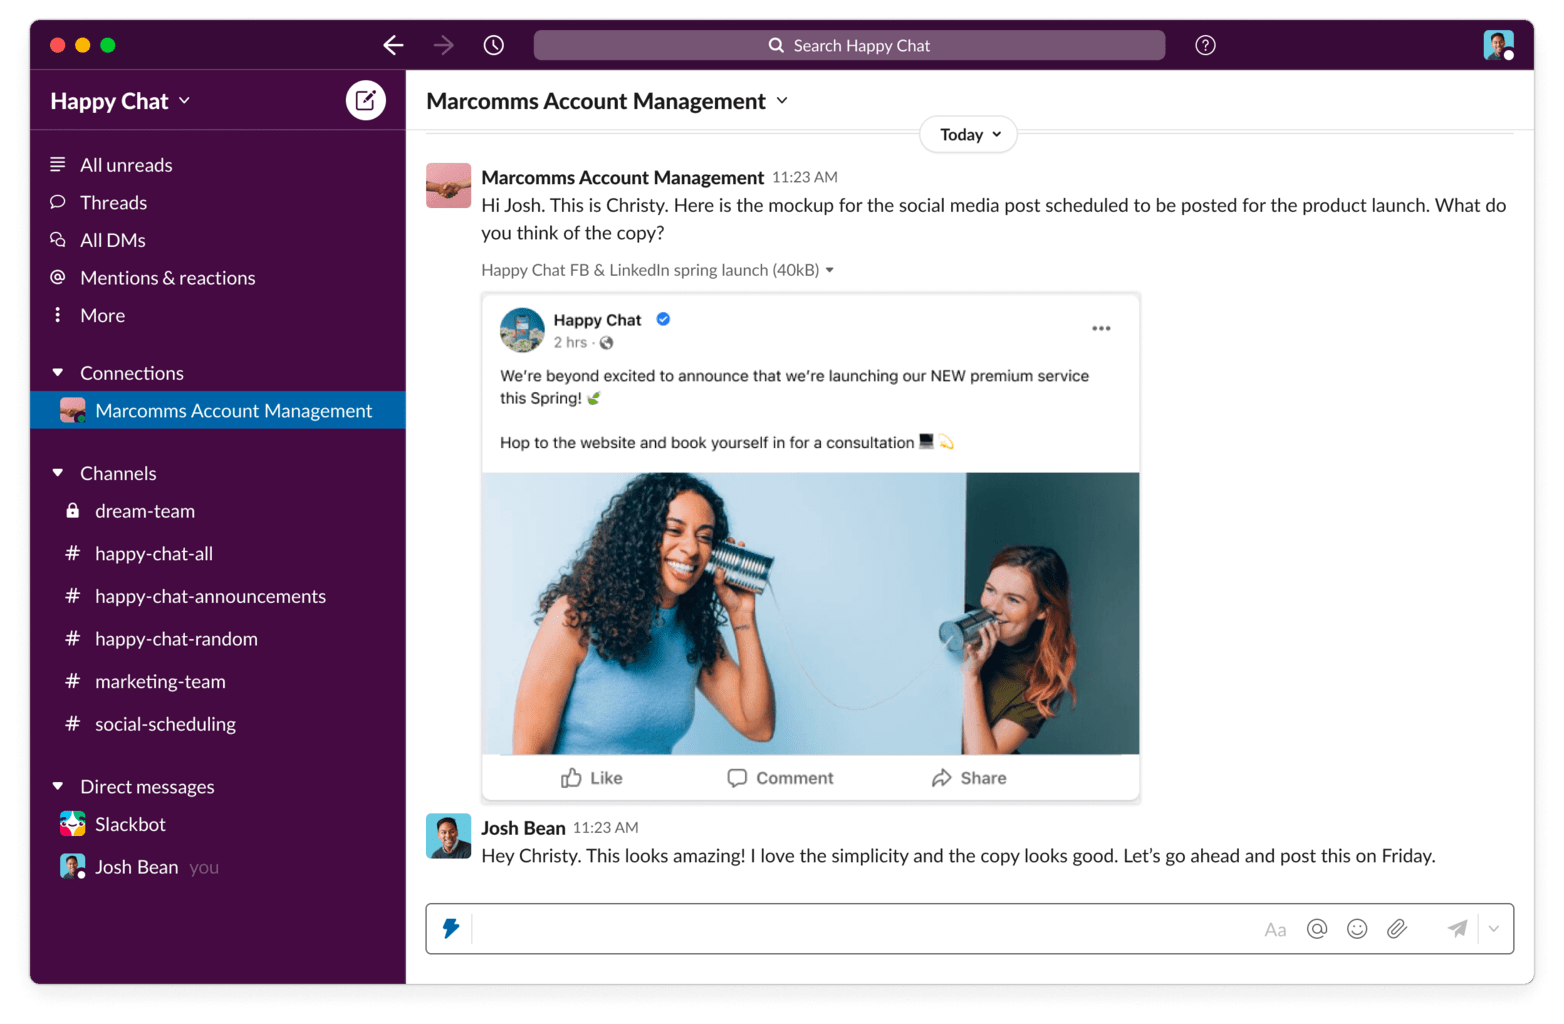Click the 11:23 AM timestamp on Josh's message
This screenshot has width=1564, height=1024.
605,828
